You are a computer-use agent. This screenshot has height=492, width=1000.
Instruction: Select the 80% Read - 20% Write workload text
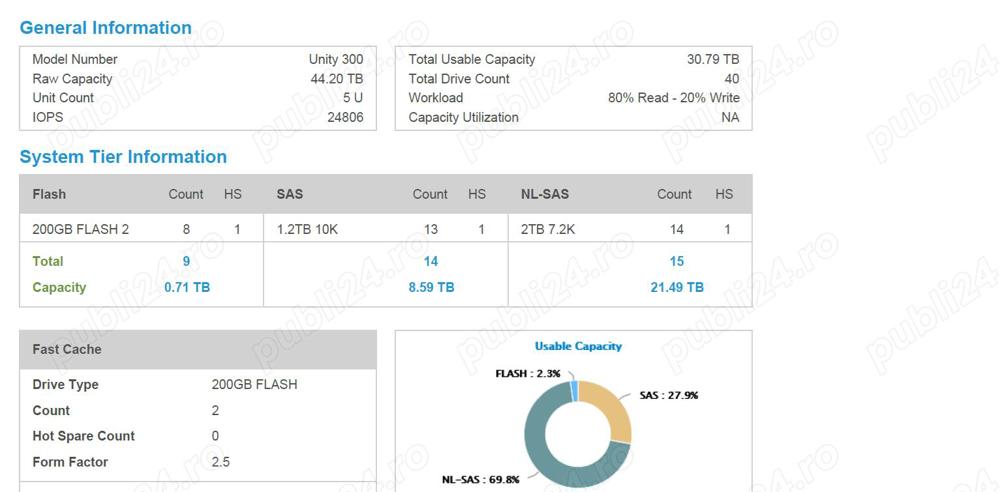673,98
